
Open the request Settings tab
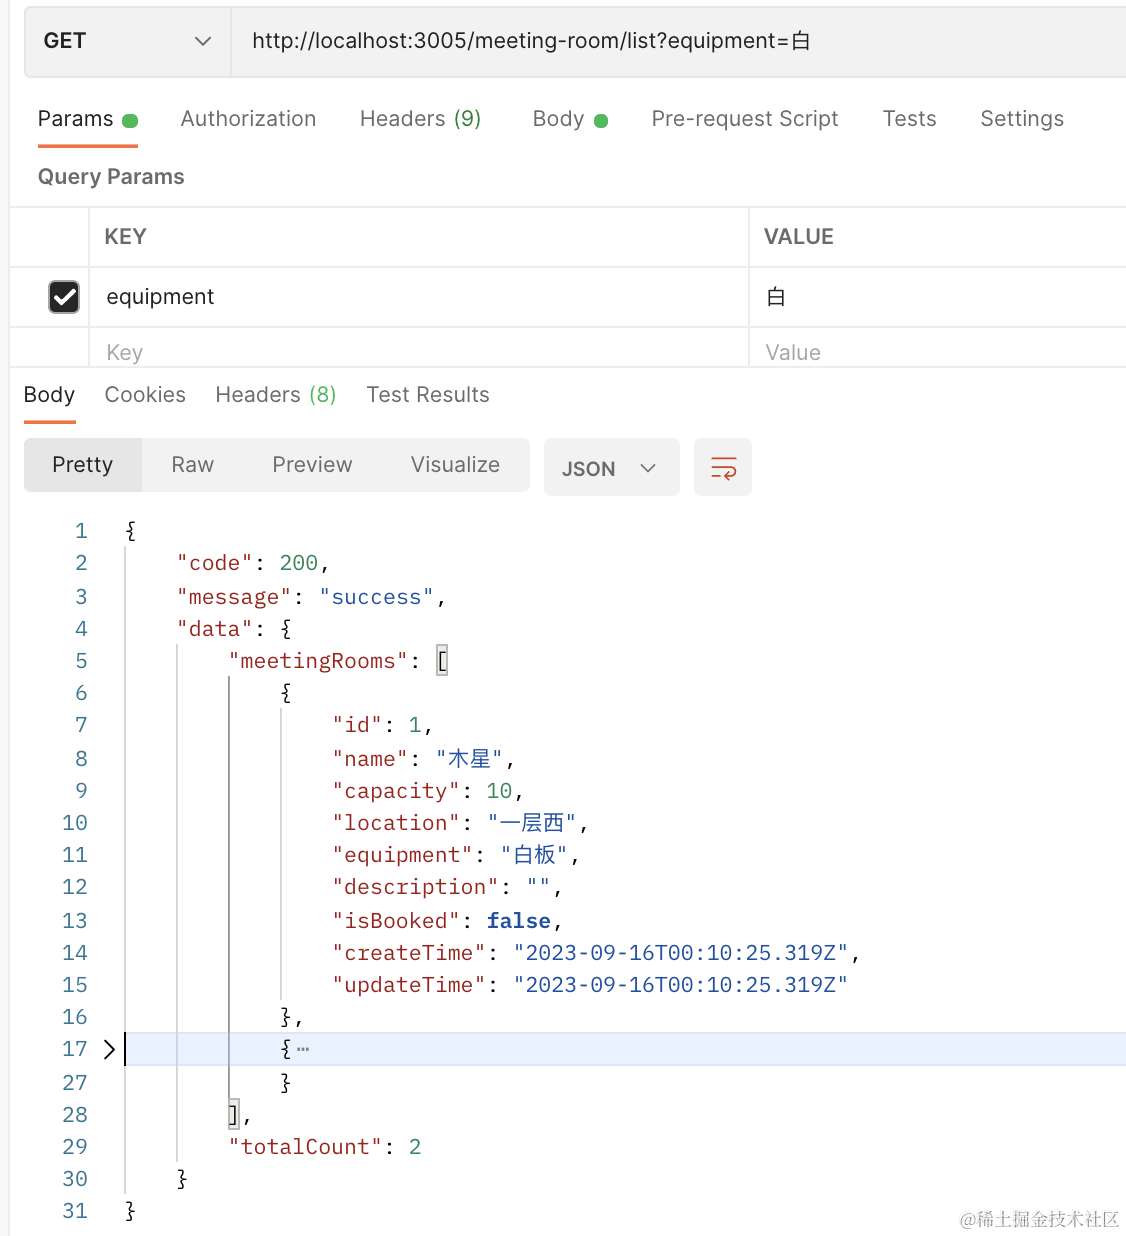[x=1021, y=119]
